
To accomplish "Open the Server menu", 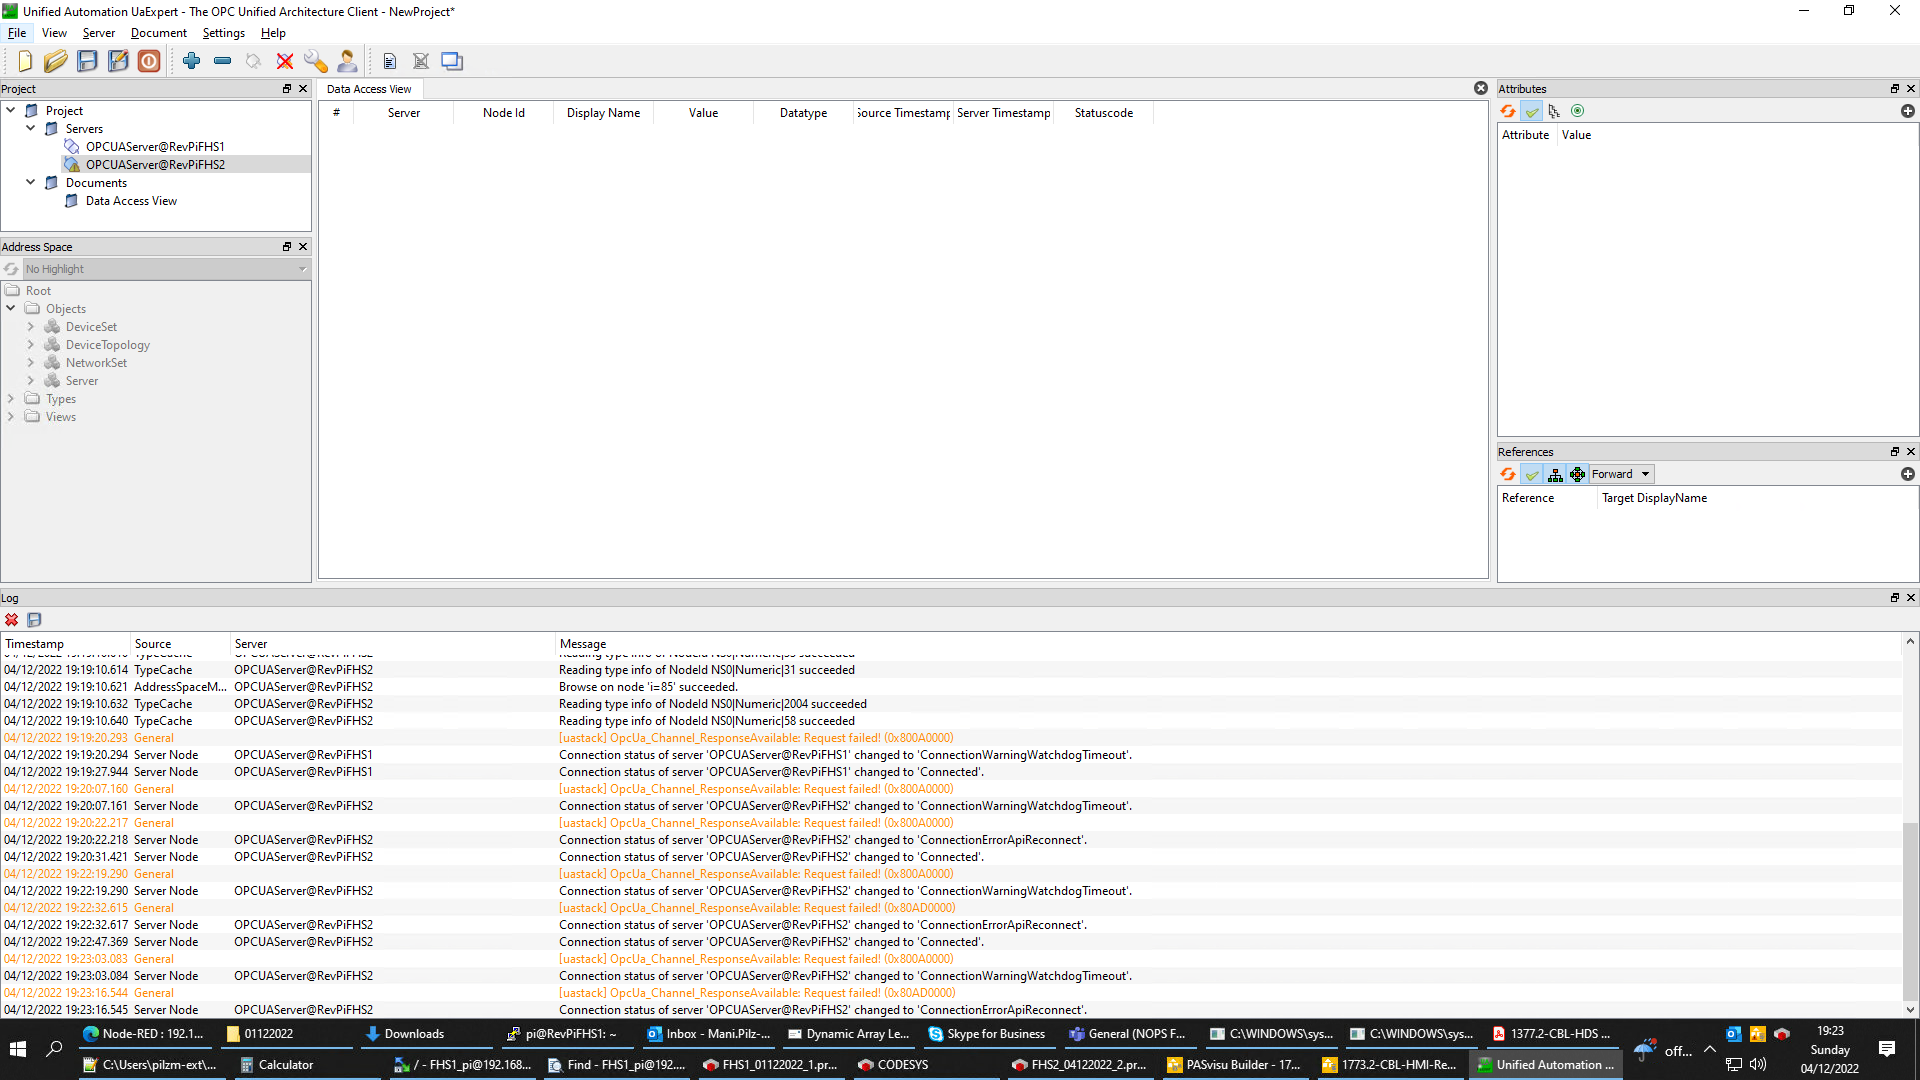I will click(x=99, y=33).
